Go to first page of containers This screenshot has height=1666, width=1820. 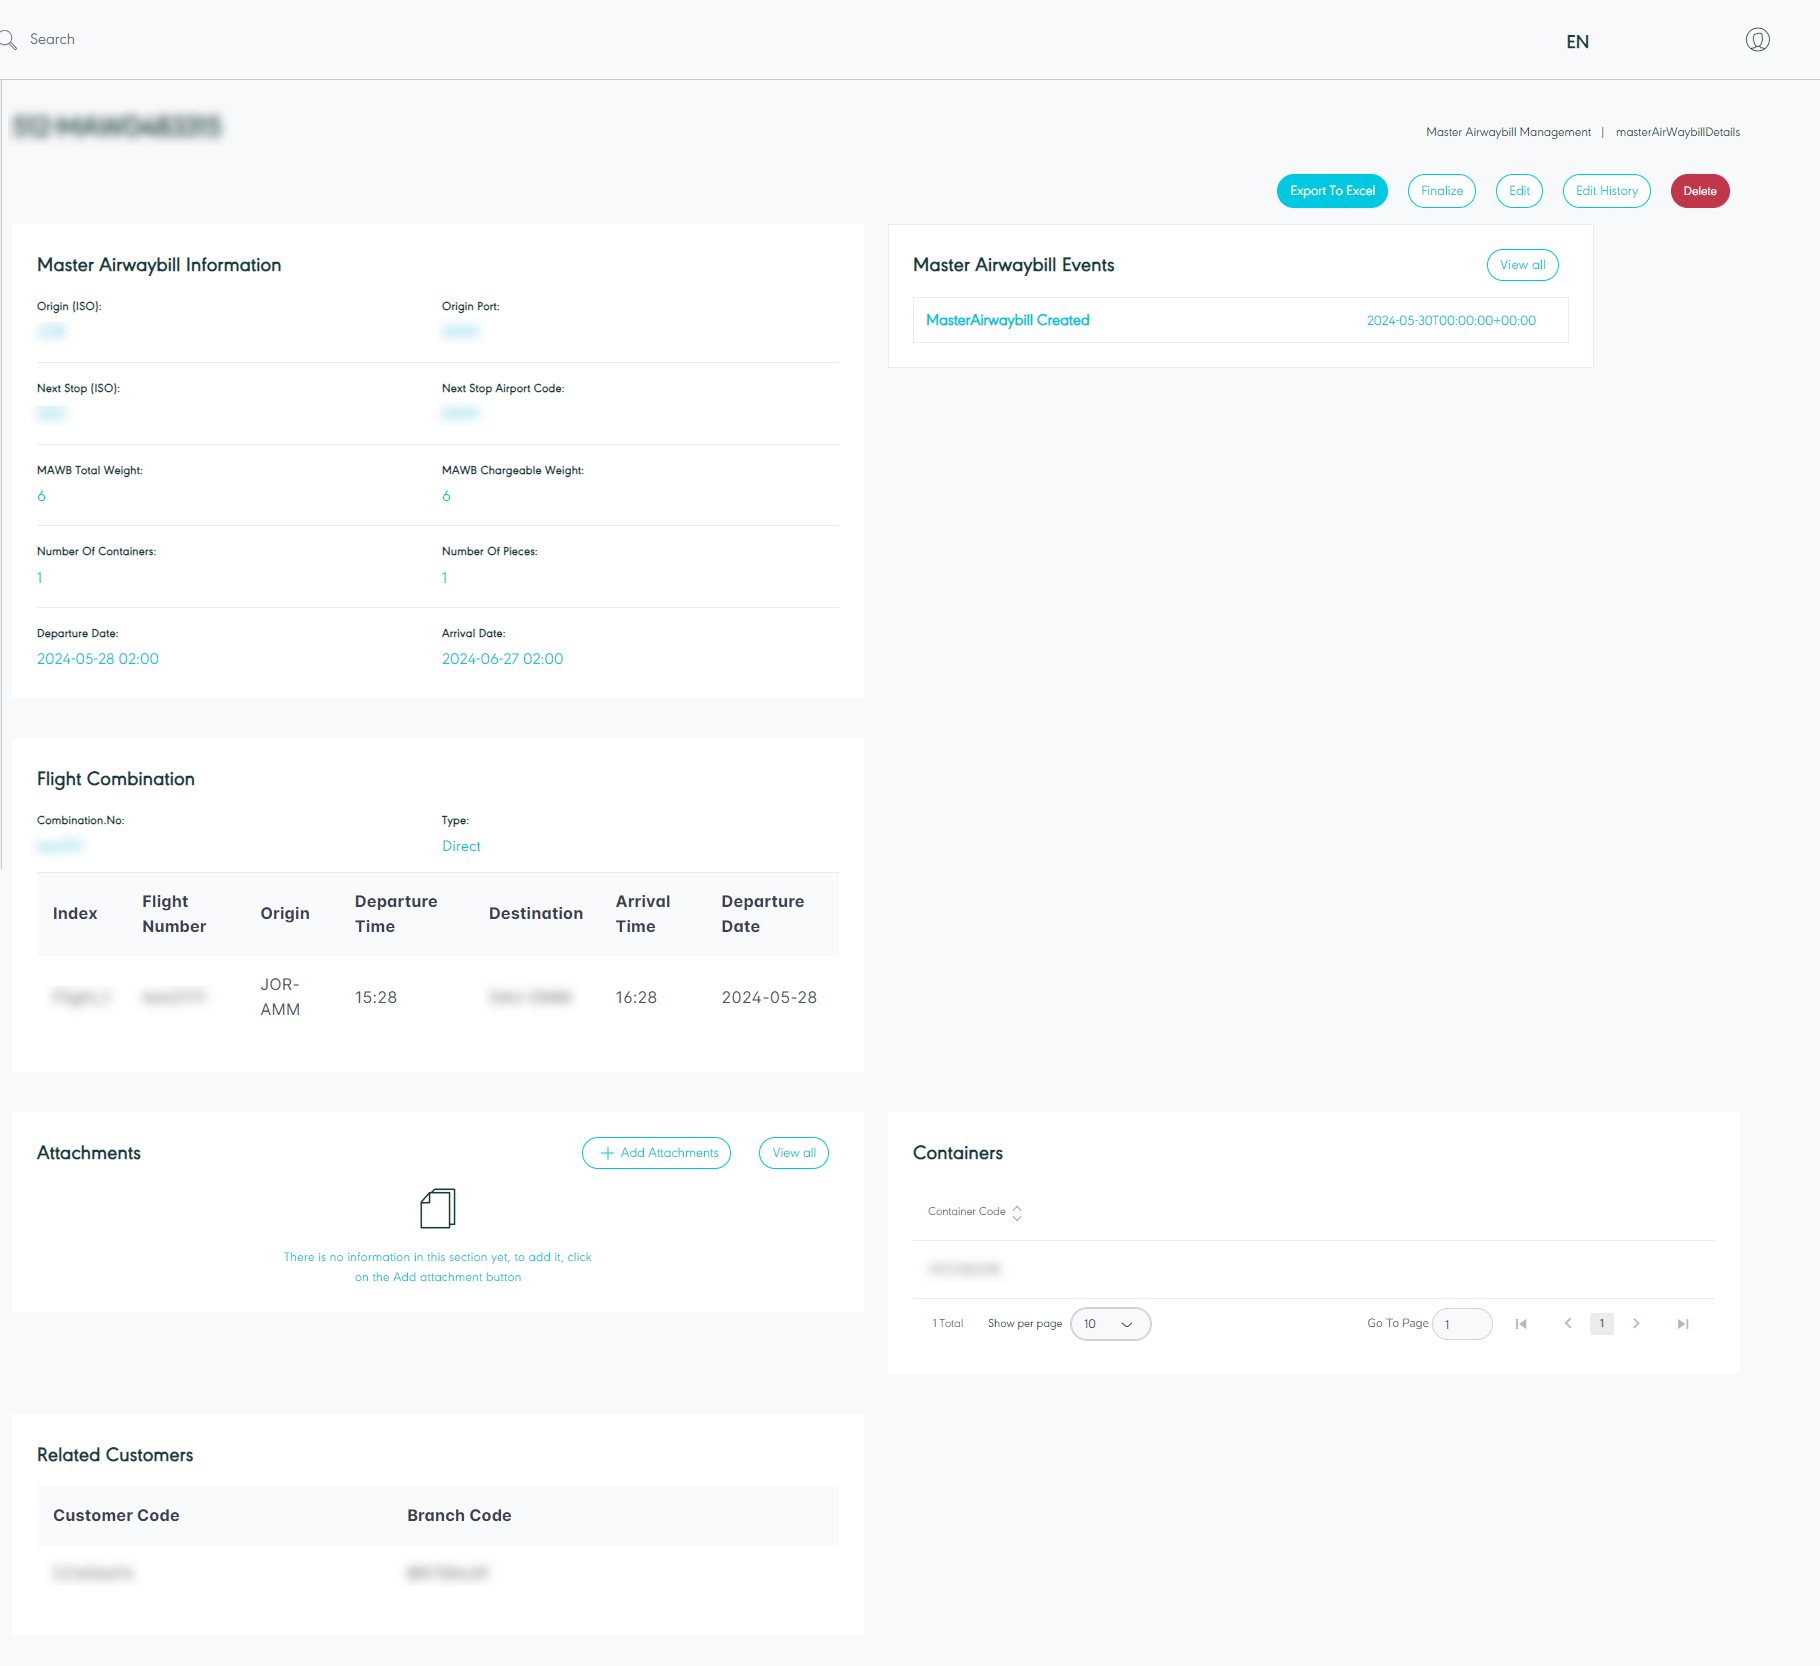[1521, 1324]
